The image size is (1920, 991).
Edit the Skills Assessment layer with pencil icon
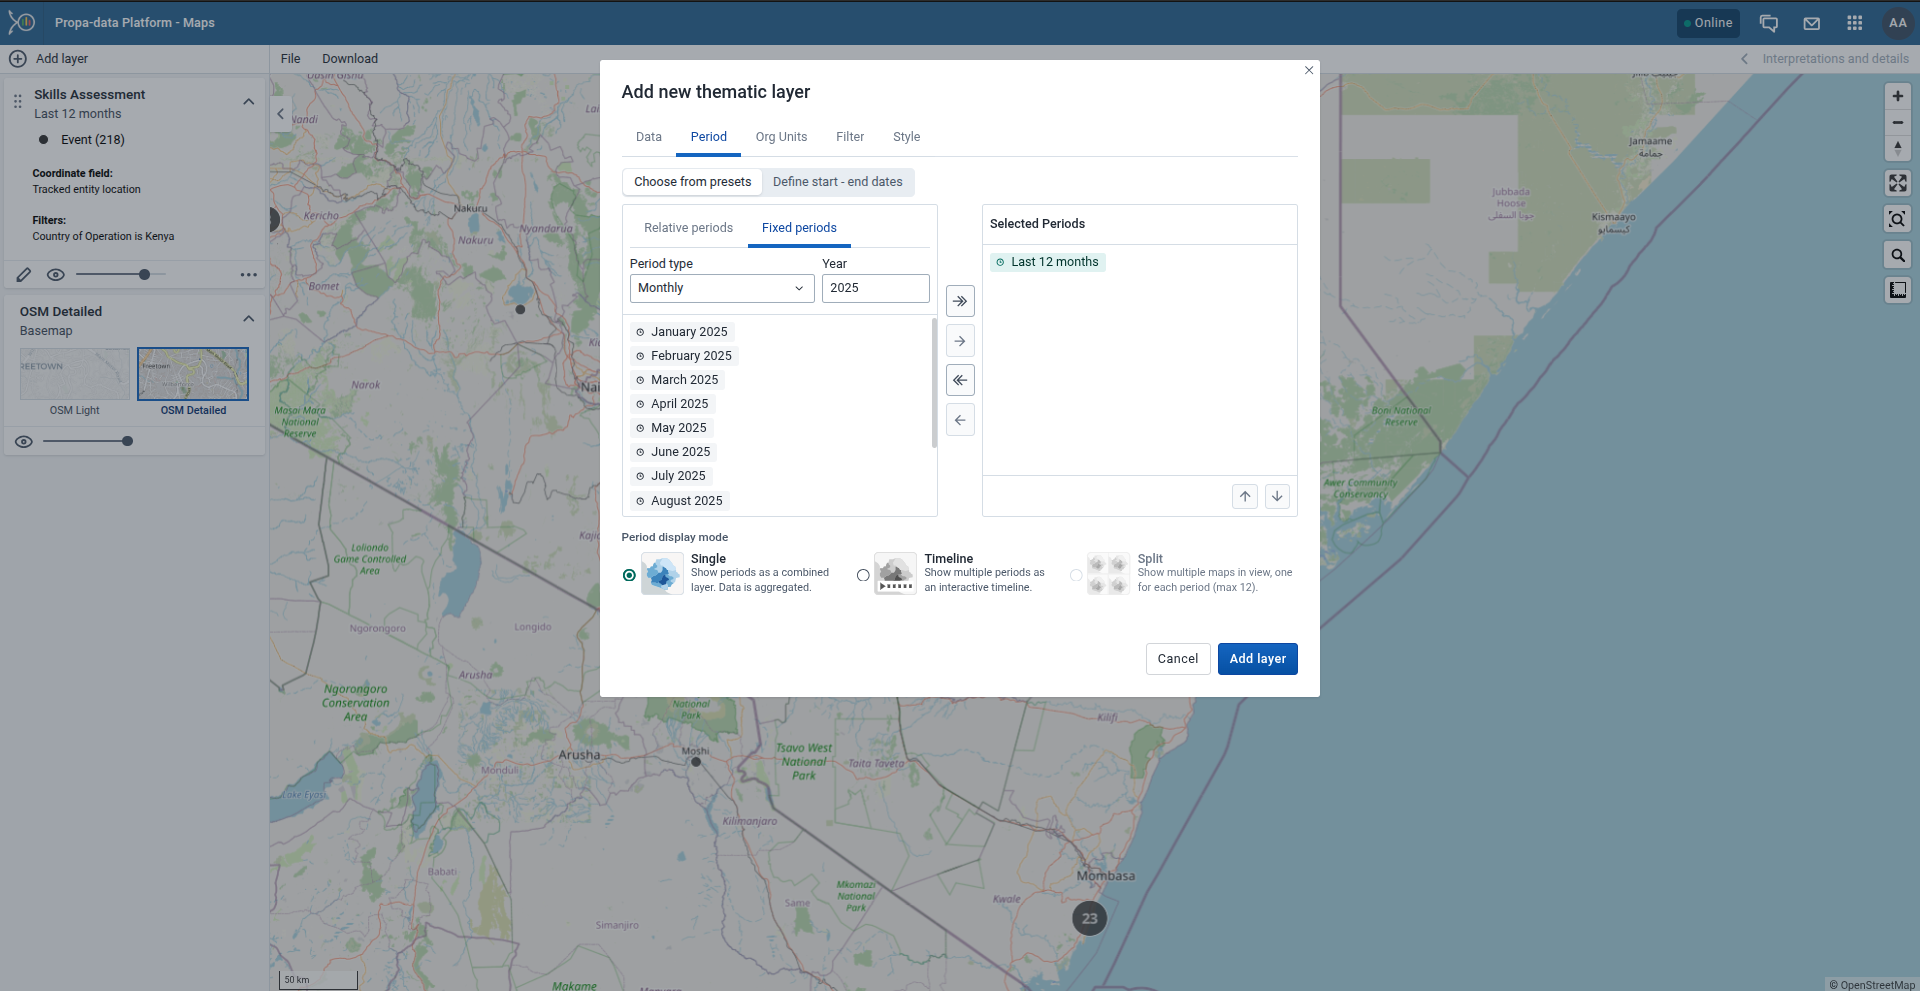[x=24, y=274]
